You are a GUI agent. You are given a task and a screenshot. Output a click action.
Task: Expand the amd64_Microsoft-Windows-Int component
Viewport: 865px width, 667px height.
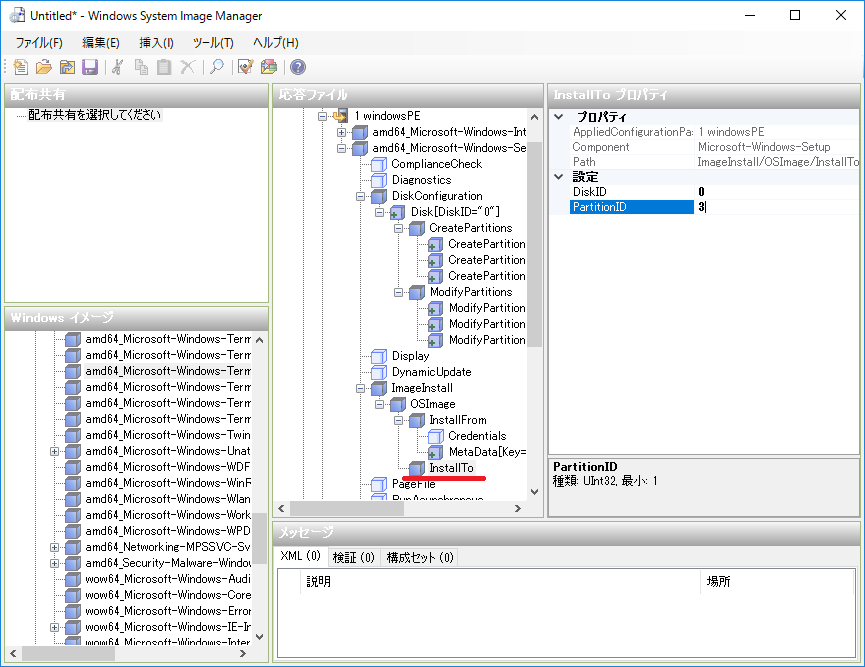tap(341, 132)
